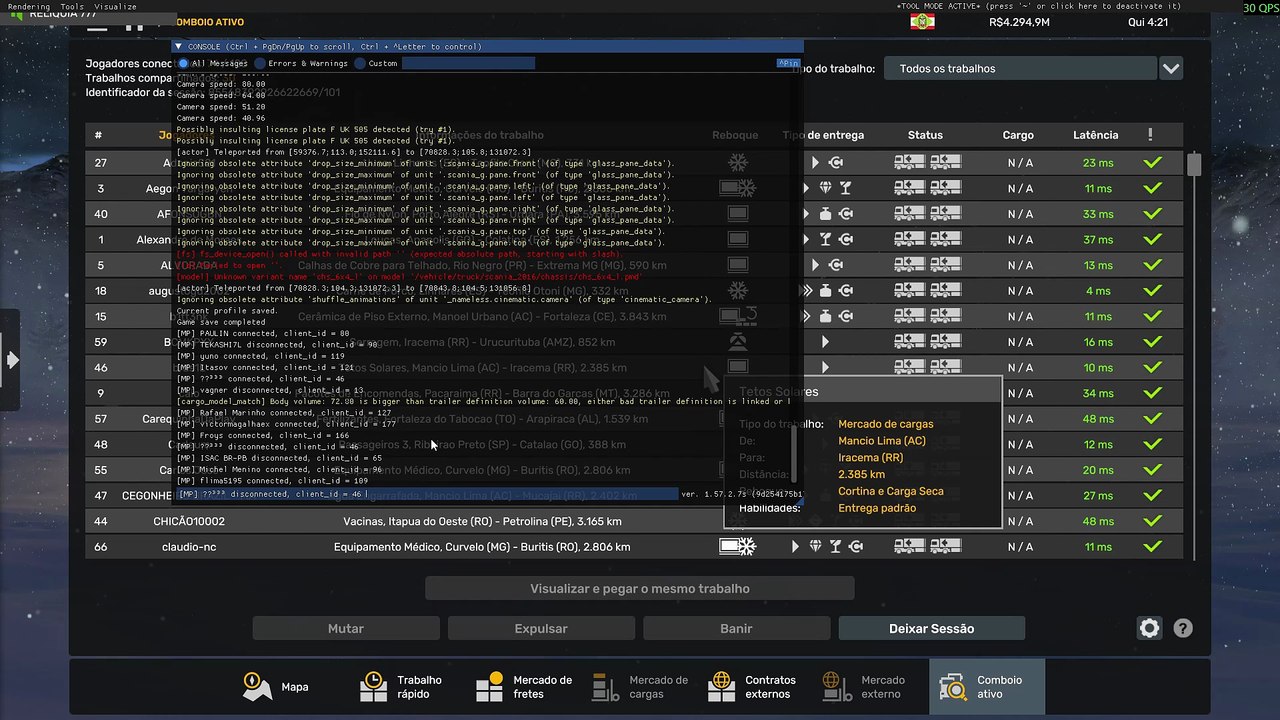This screenshot has width=1280, height=720.
Task: Open the Tools menu
Action: tap(72, 6)
